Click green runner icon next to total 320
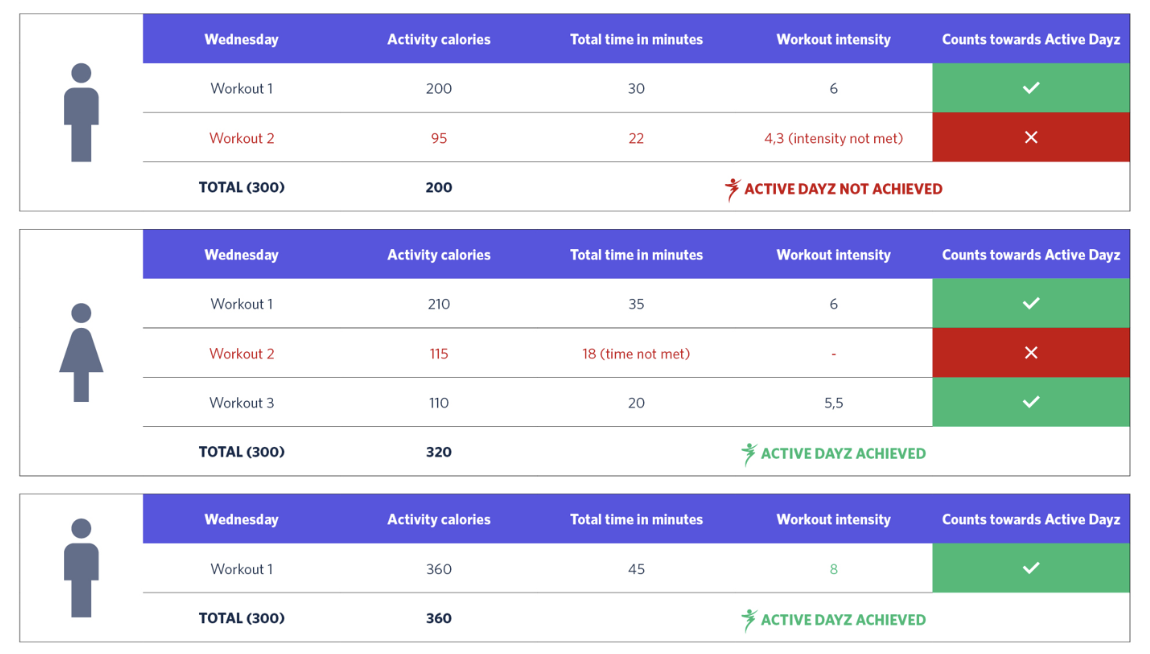Viewport: 1150px width, 654px height. [x=748, y=454]
